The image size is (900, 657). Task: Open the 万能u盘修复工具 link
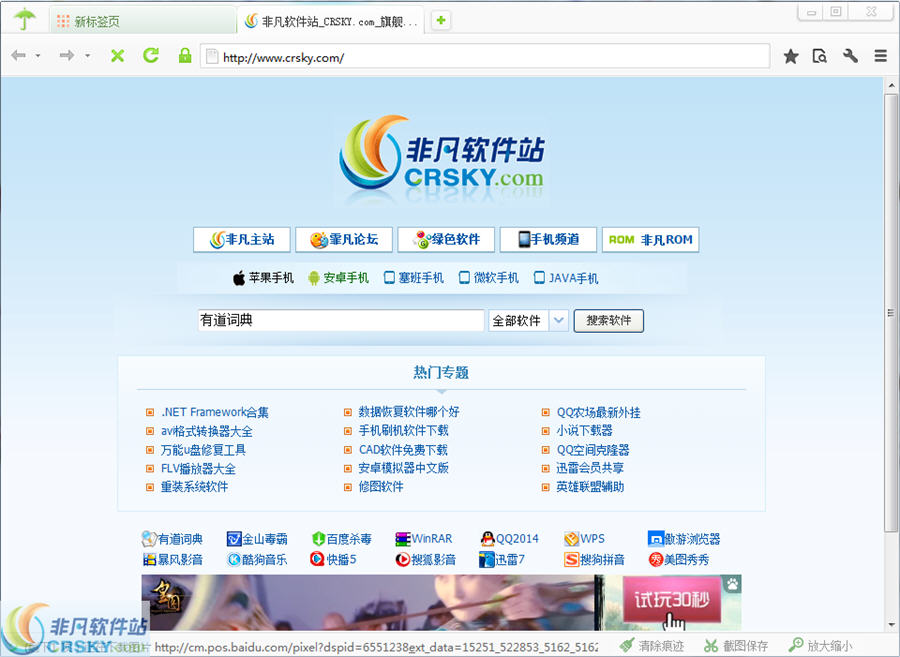click(203, 450)
